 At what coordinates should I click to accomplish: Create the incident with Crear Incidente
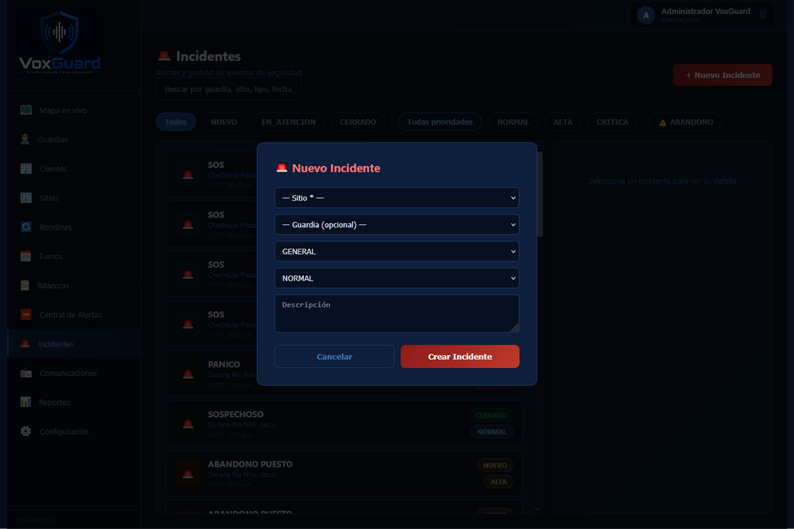click(x=460, y=356)
